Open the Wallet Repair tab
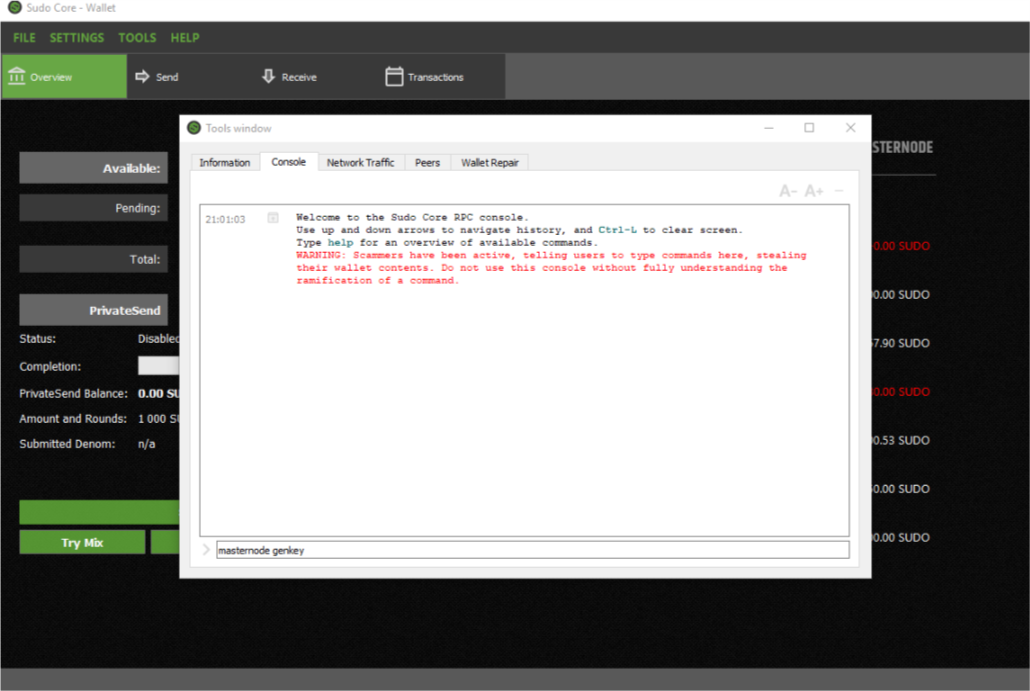 coord(489,162)
